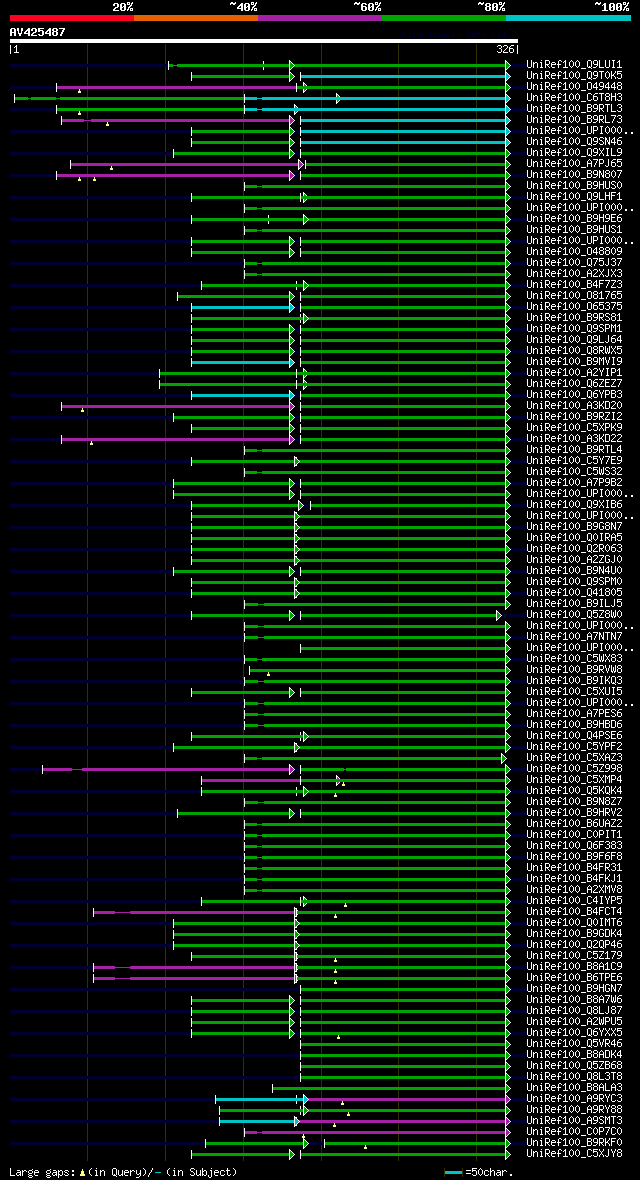Click hit label UniRef100_Q6F383
The width and height of the screenshot is (640, 1180).
(x=574, y=846)
